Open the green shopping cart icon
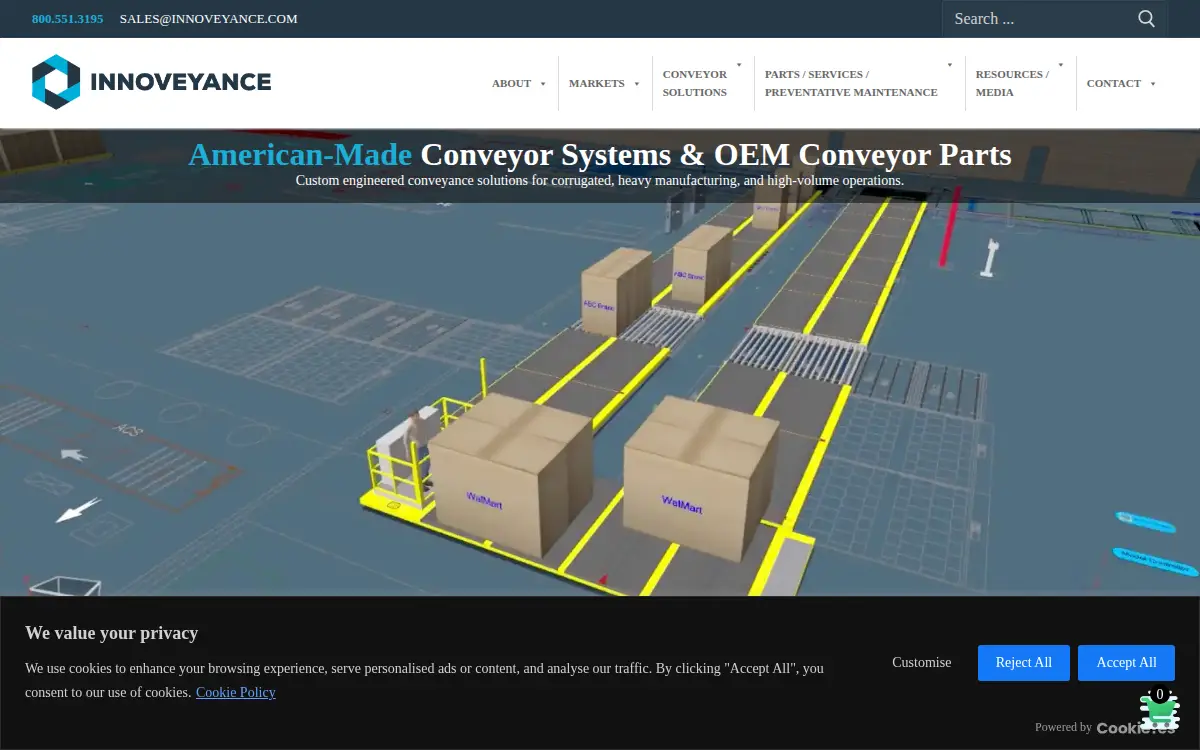Screen dimensions: 1200x750 pyautogui.click(x=1160, y=711)
